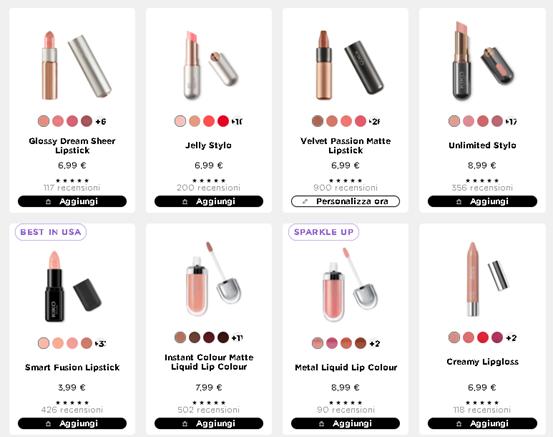Pick the darkest Instant Colour Matte swatch
553x437 pixels.
tap(223, 338)
